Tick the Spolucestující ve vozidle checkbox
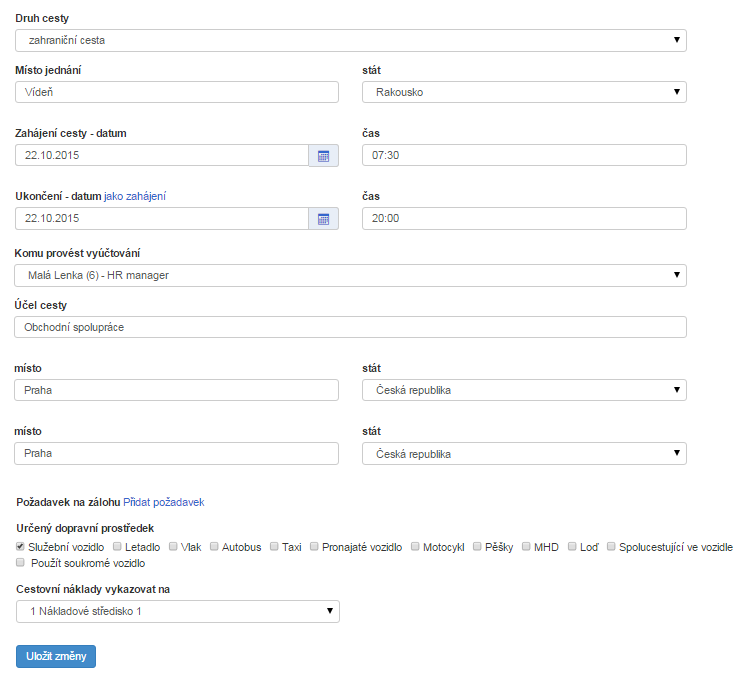This screenshot has height=685, width=744. point(611,547)
